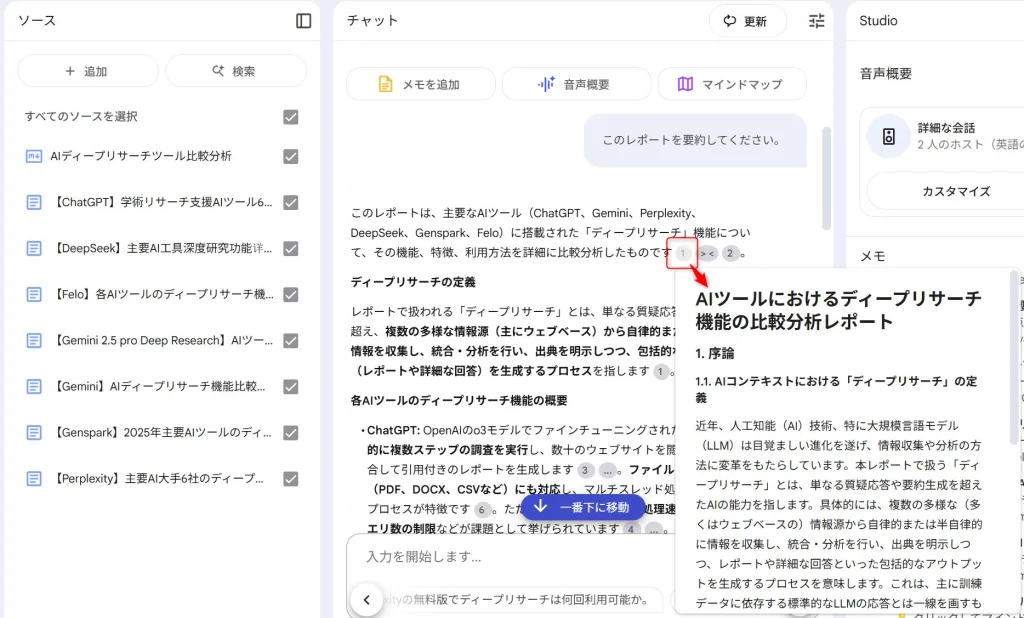
Task: Jump down with 一番下に移動
Action: tap(583, 507)
